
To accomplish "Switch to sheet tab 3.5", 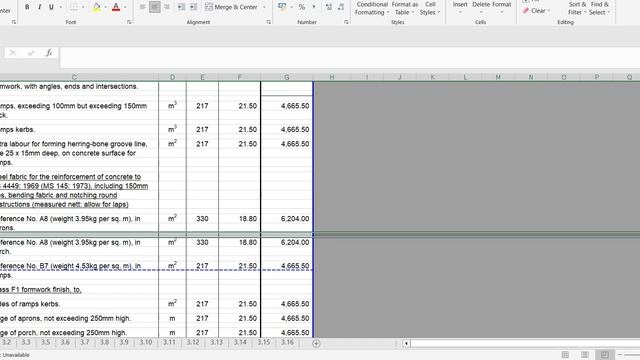I will [45, 342].
